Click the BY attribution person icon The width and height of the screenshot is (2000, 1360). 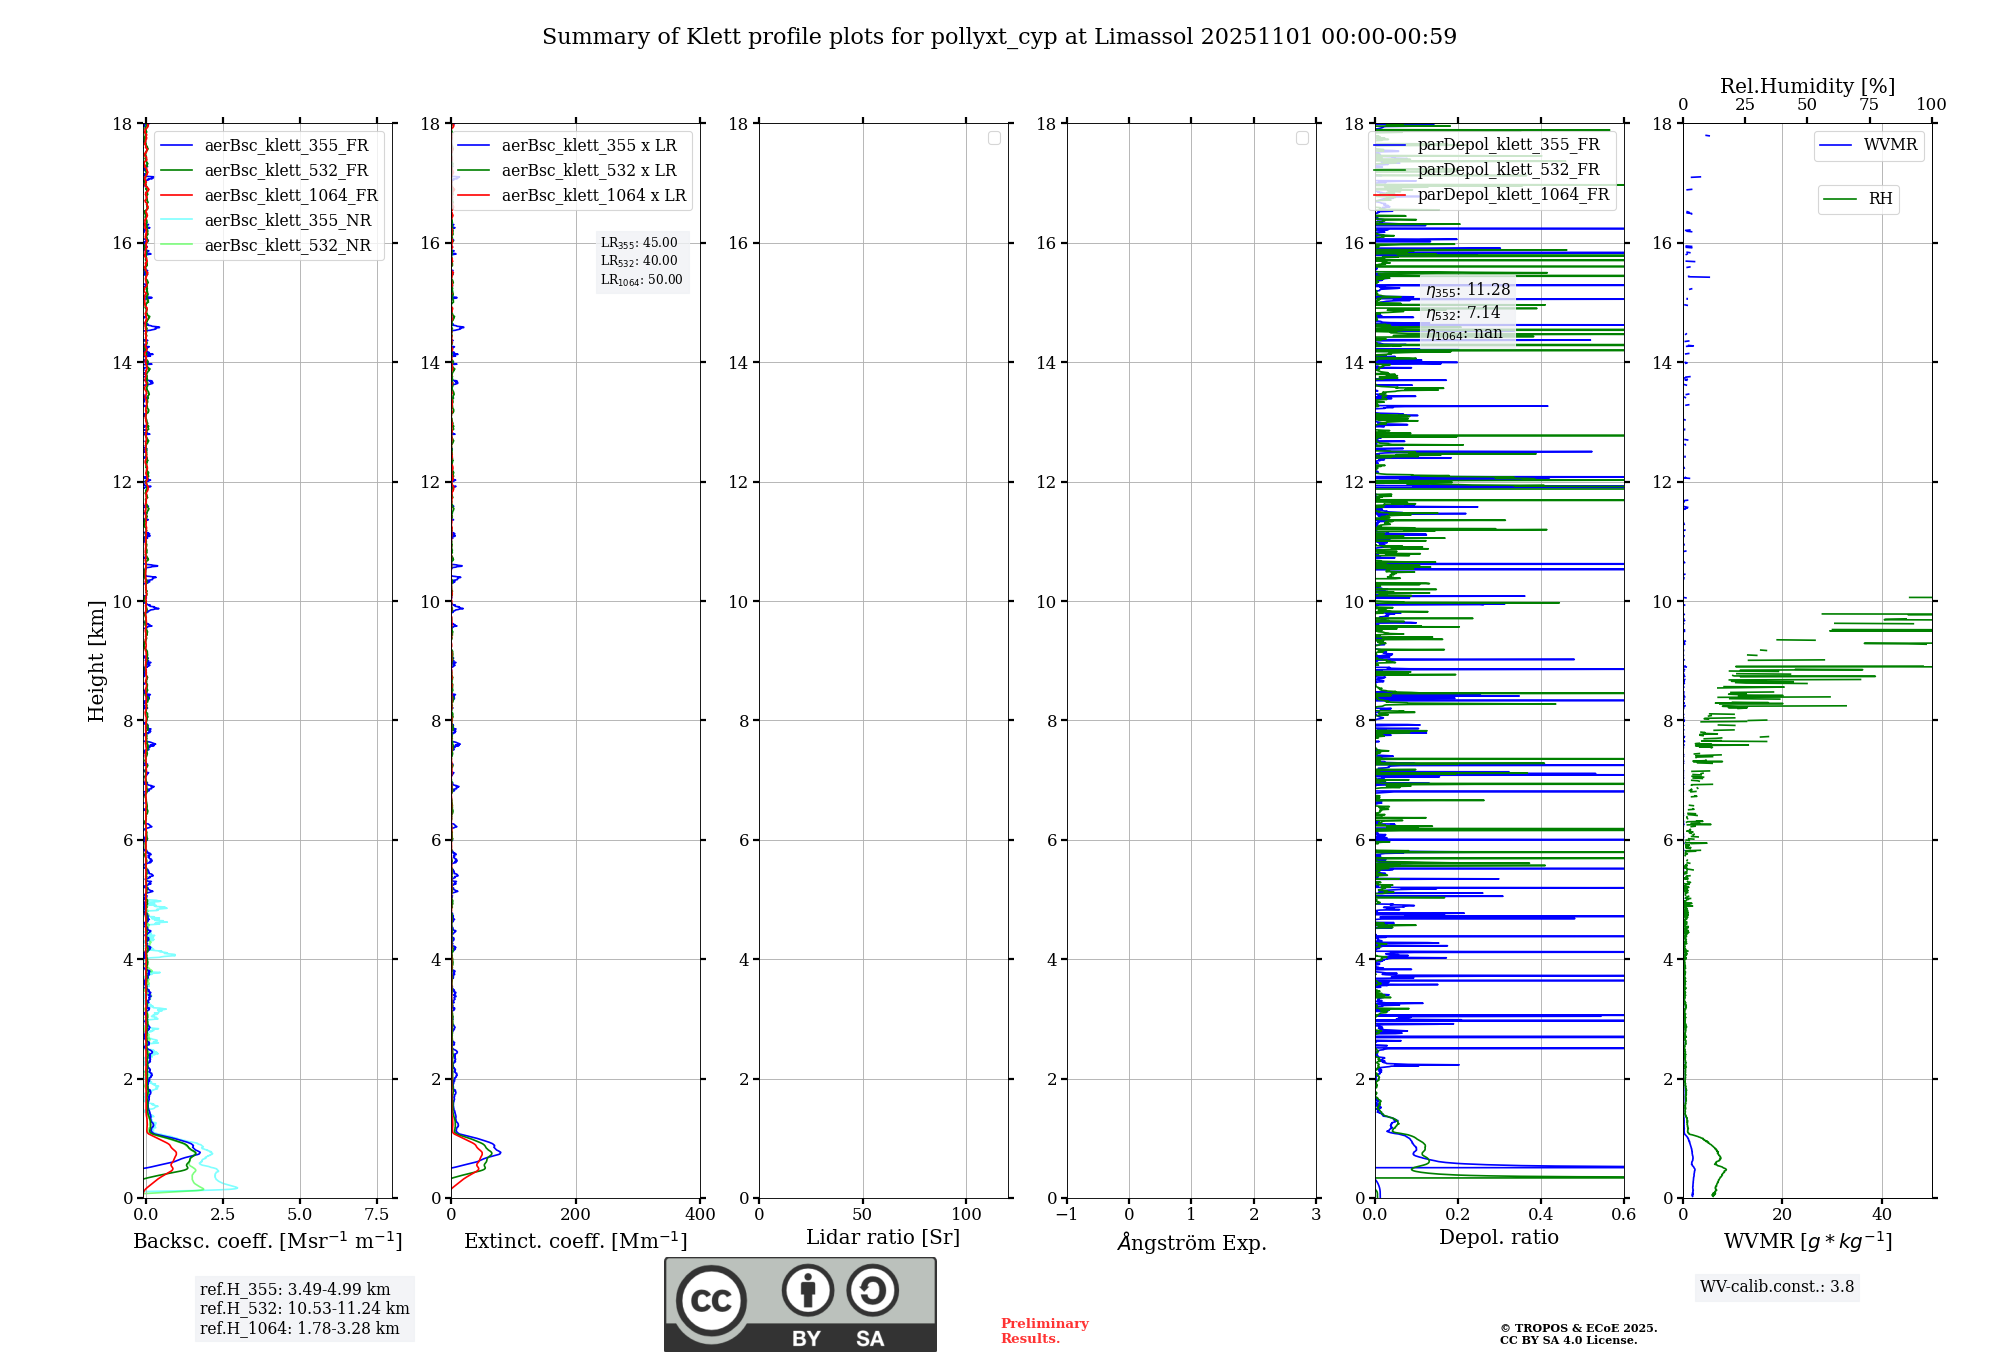tap(807, 1290)
